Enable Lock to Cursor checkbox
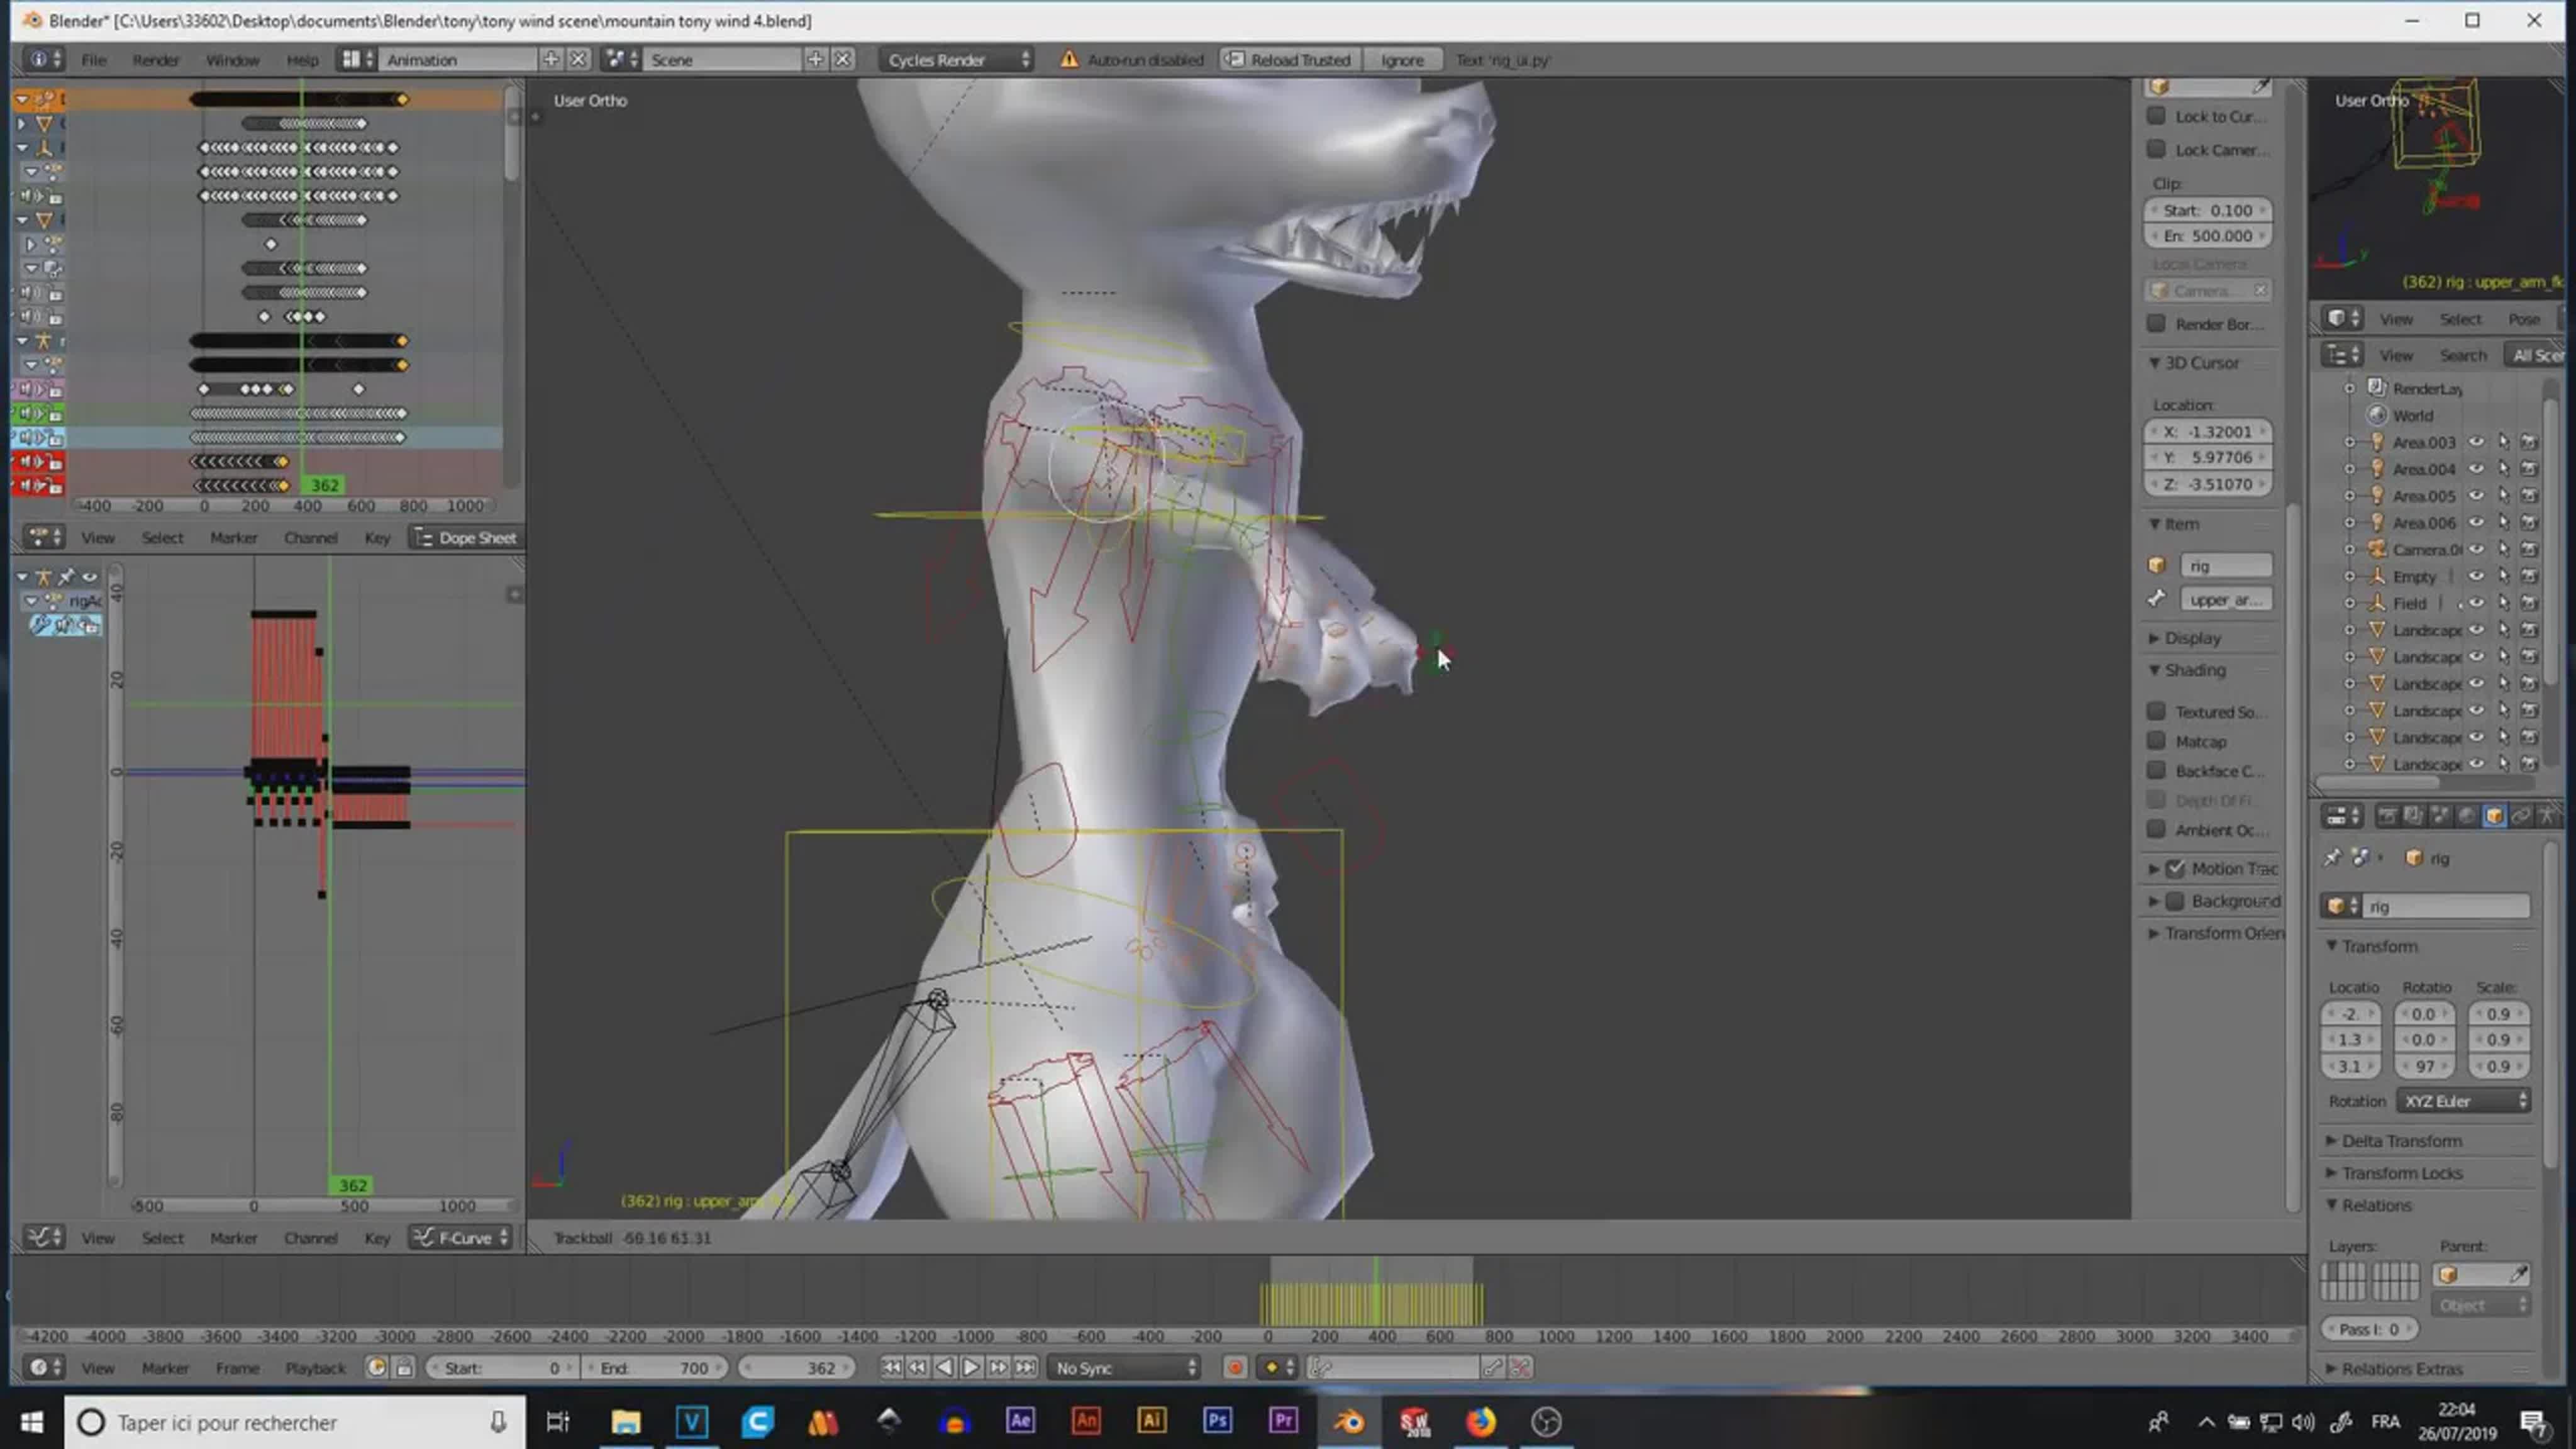Screen dimensions: 2576x1449 [2157, 116]
